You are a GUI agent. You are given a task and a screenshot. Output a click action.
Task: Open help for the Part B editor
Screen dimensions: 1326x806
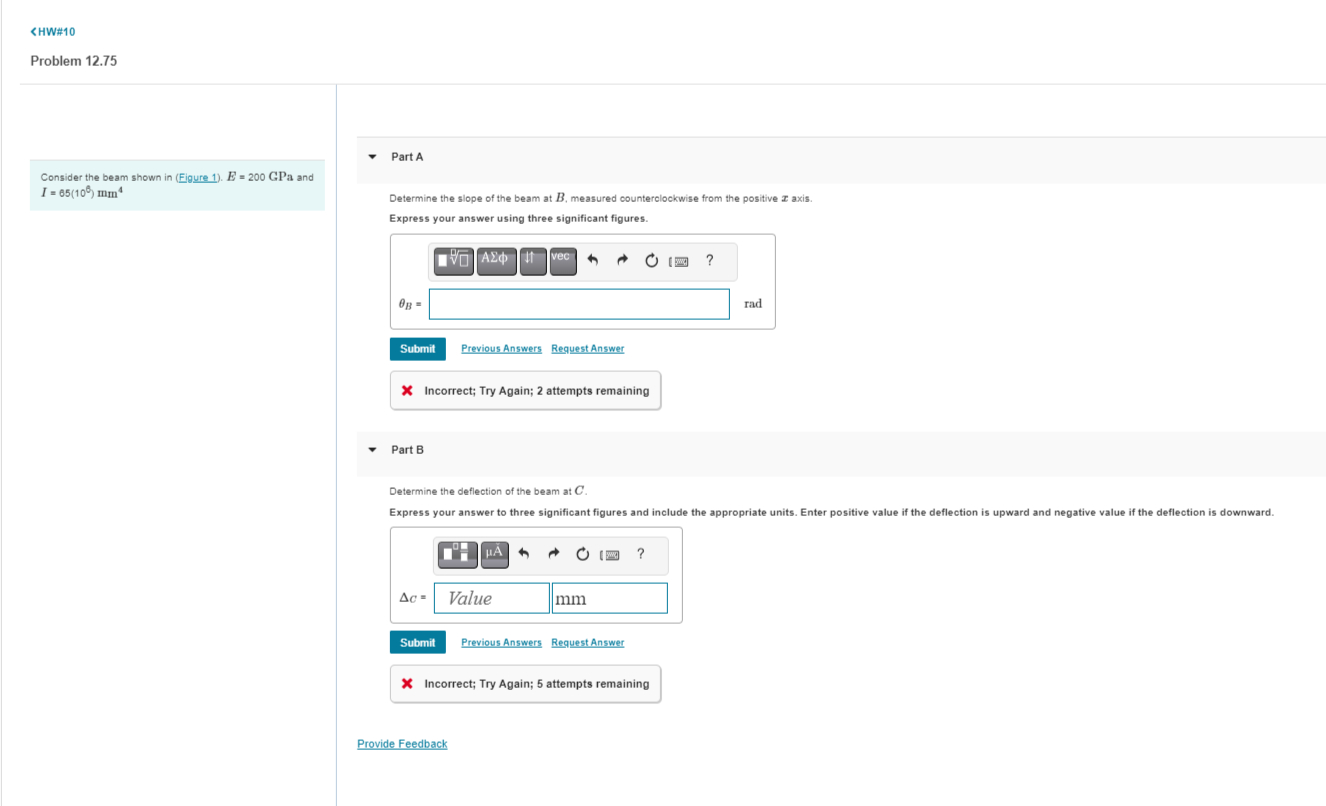(640, 553)
